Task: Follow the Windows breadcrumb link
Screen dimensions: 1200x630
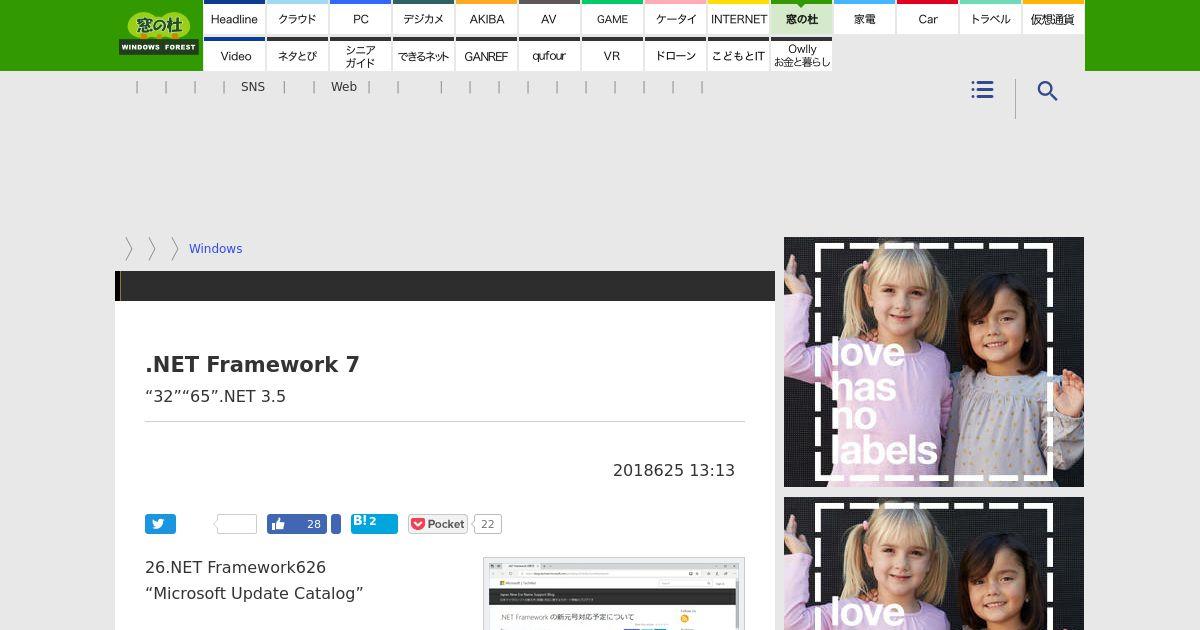Action: click(x=215, y=249)
